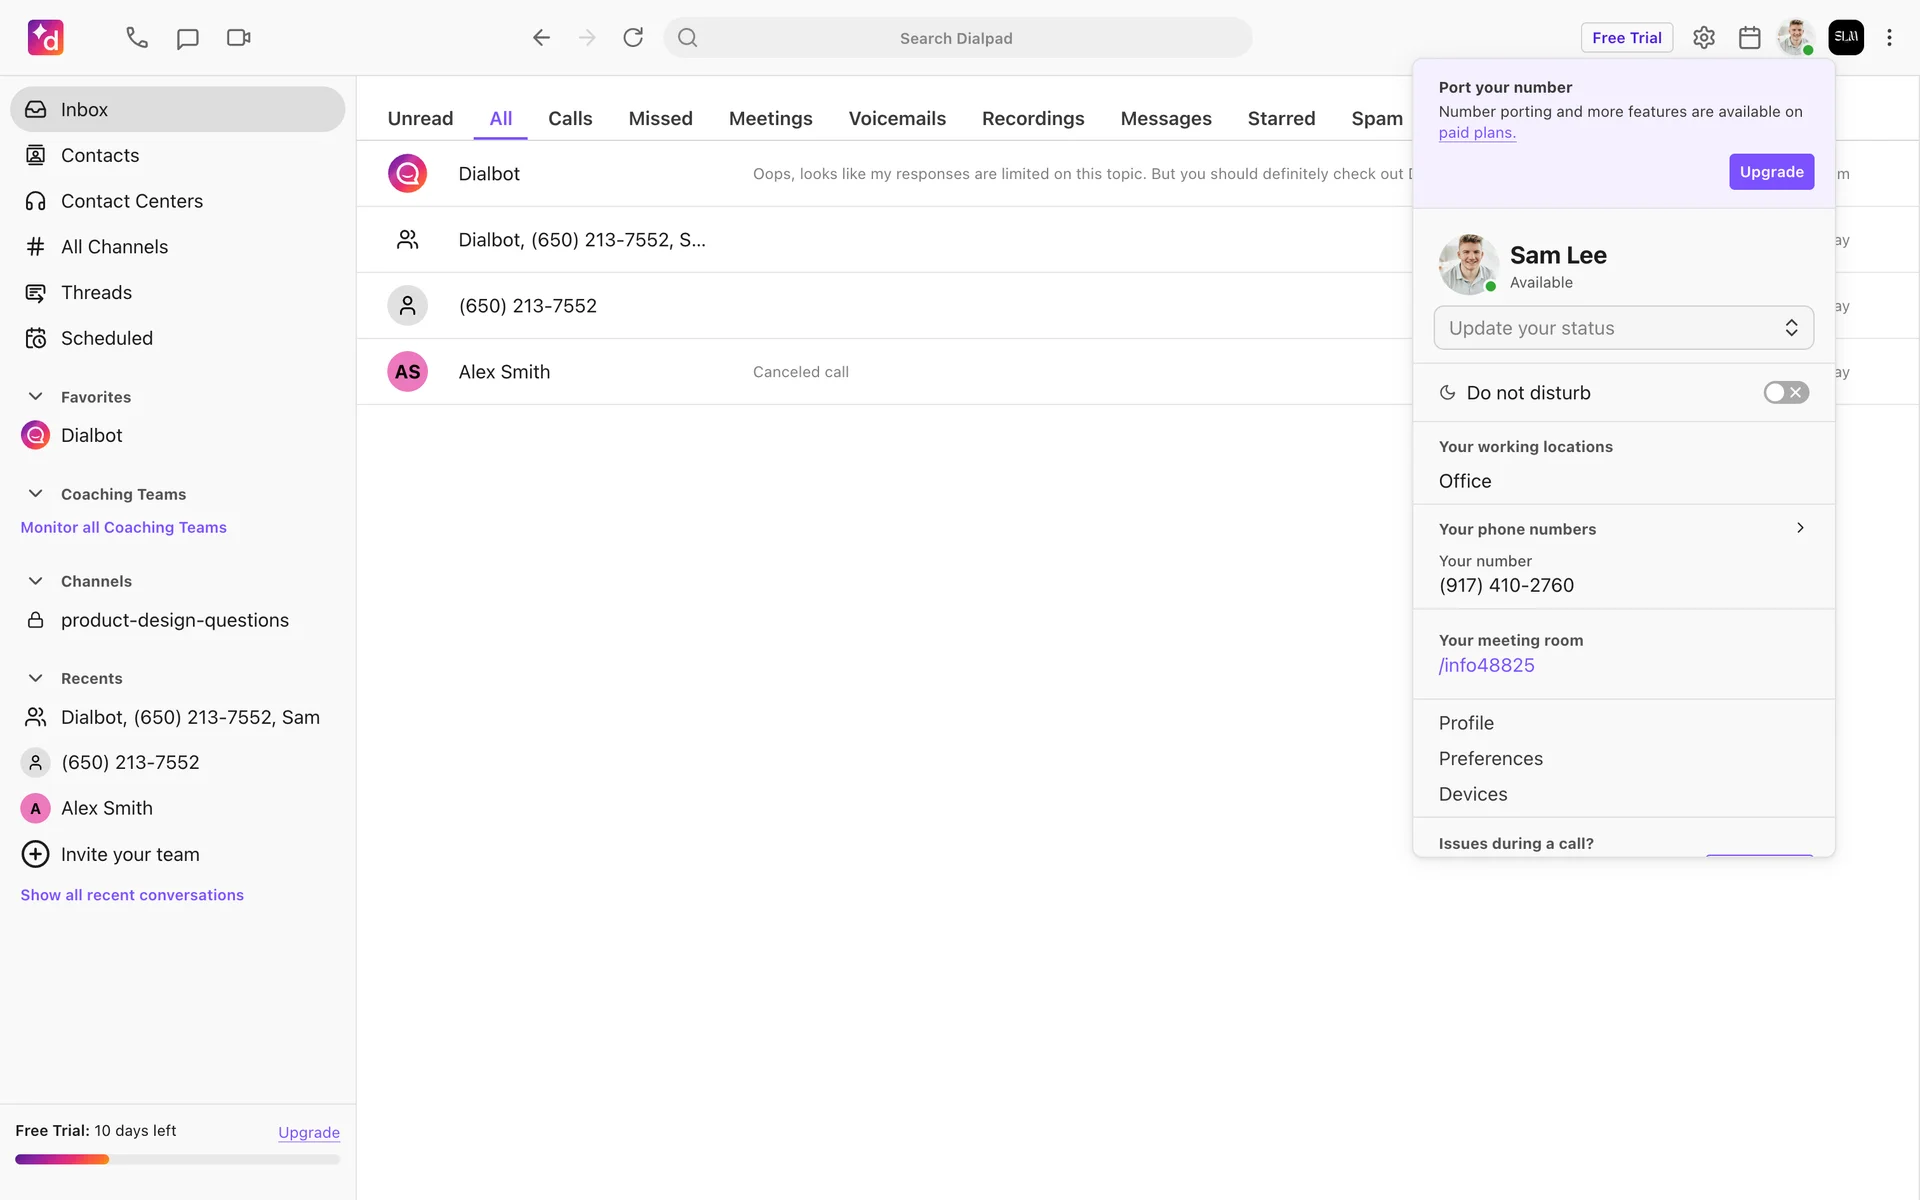Open settings gear icon
The width and height of the screenshot is (1920, 1200).
[1704, 38]
